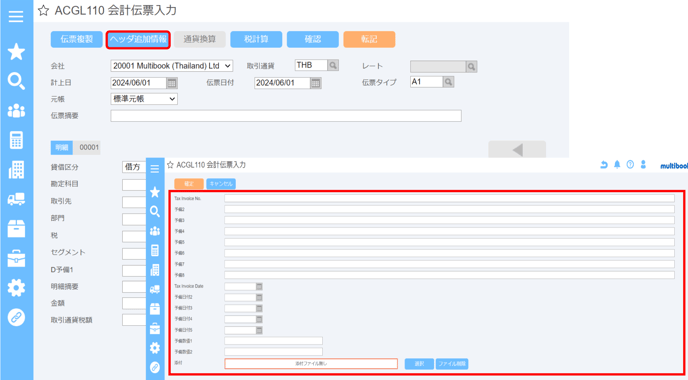Focus the 伝票日付 date field

click(x=283, y=83)
